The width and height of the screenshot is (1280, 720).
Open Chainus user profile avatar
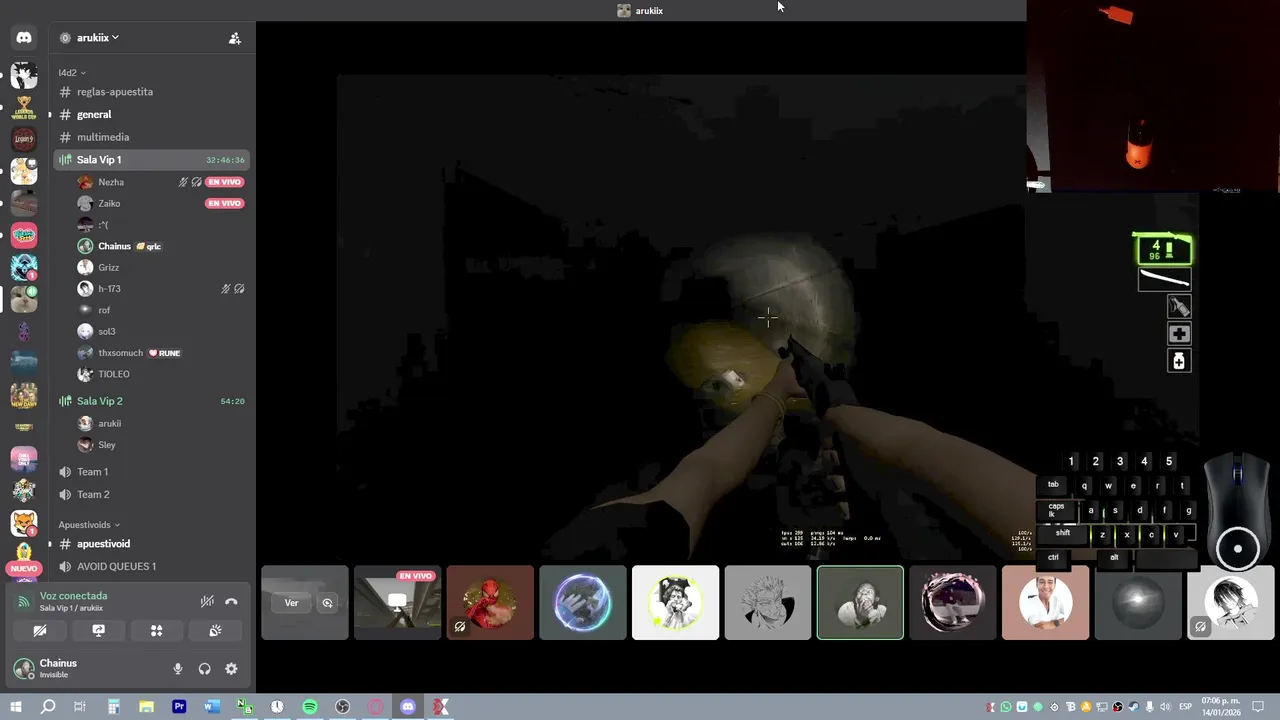tap(24, 668)
